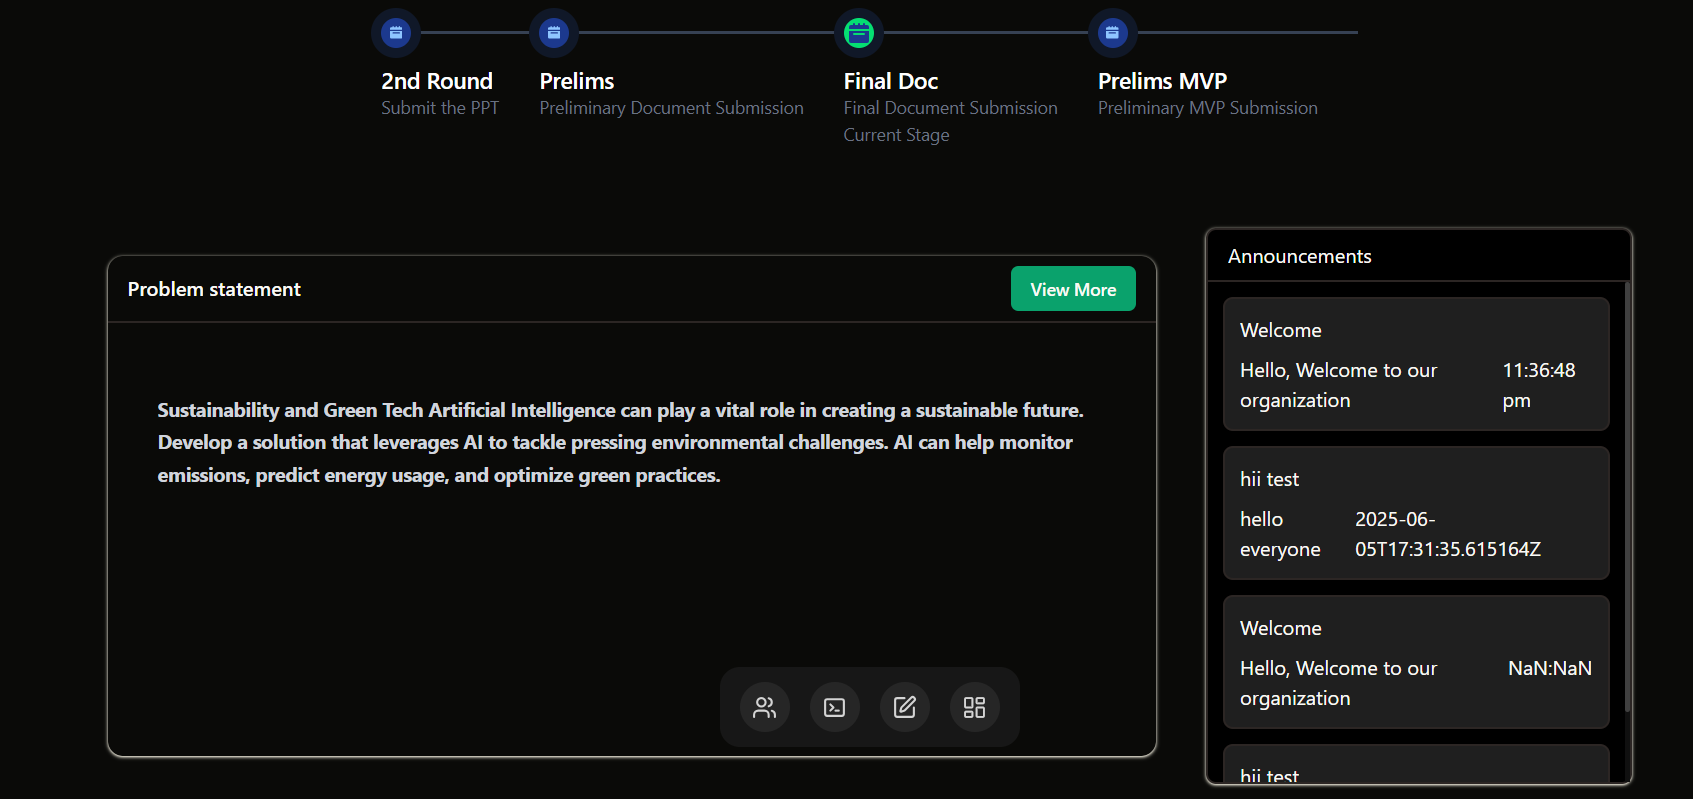This screenshot has width=1693, height=799.
Task: Click the 'Problem statement' card heading
Action: [214, 289]
